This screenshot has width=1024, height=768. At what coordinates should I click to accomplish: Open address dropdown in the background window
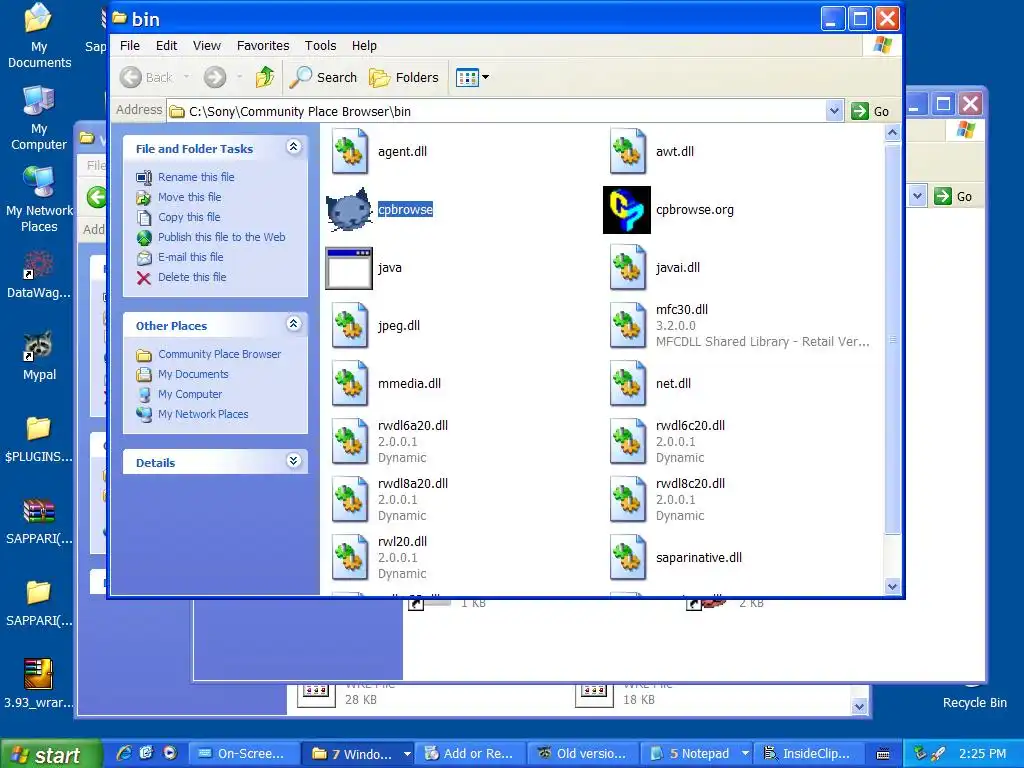pyautogui.click(x=917, y=196)
